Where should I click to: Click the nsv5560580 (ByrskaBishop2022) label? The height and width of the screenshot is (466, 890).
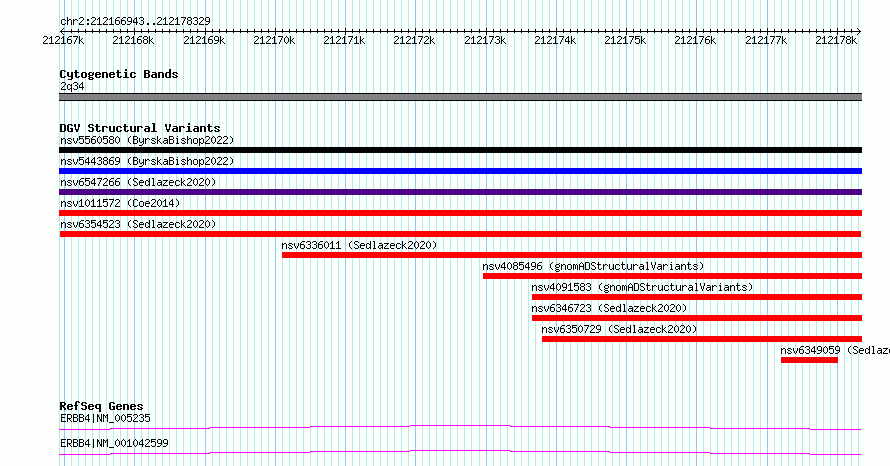pyautogui.click(x=147, y=140)
